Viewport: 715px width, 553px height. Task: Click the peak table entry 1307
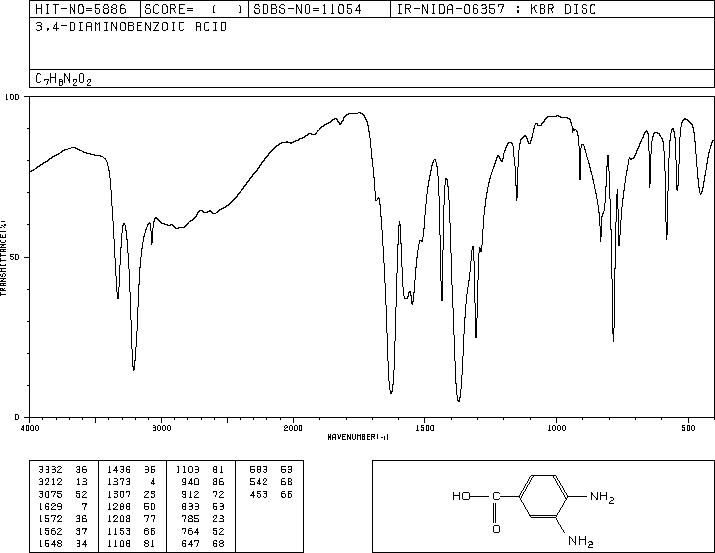pyautogui.click(x=119, y=494)
